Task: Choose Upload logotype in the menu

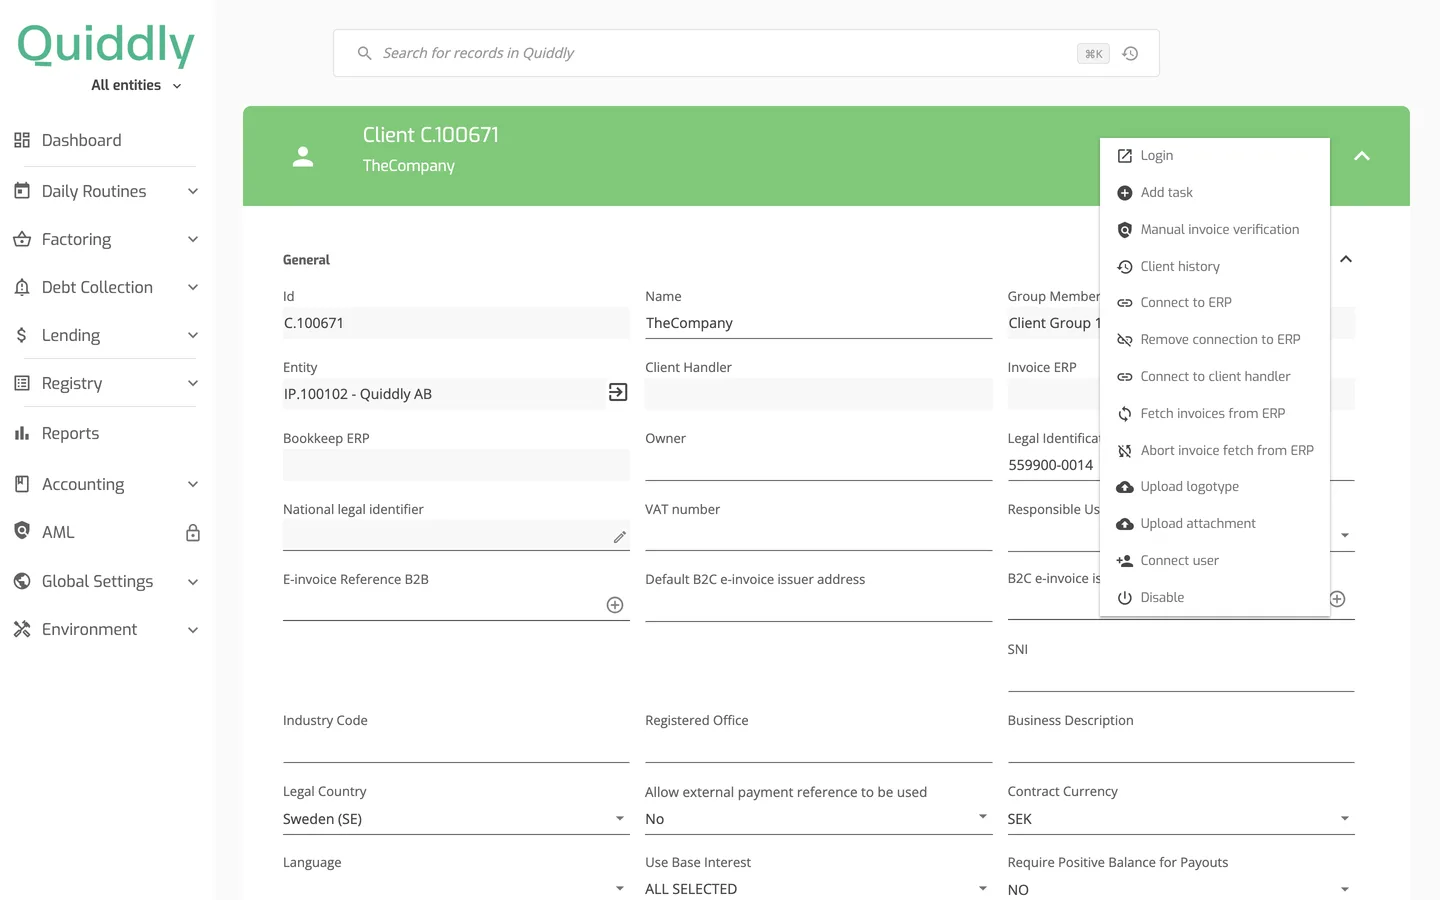Action: point(1215,487)
